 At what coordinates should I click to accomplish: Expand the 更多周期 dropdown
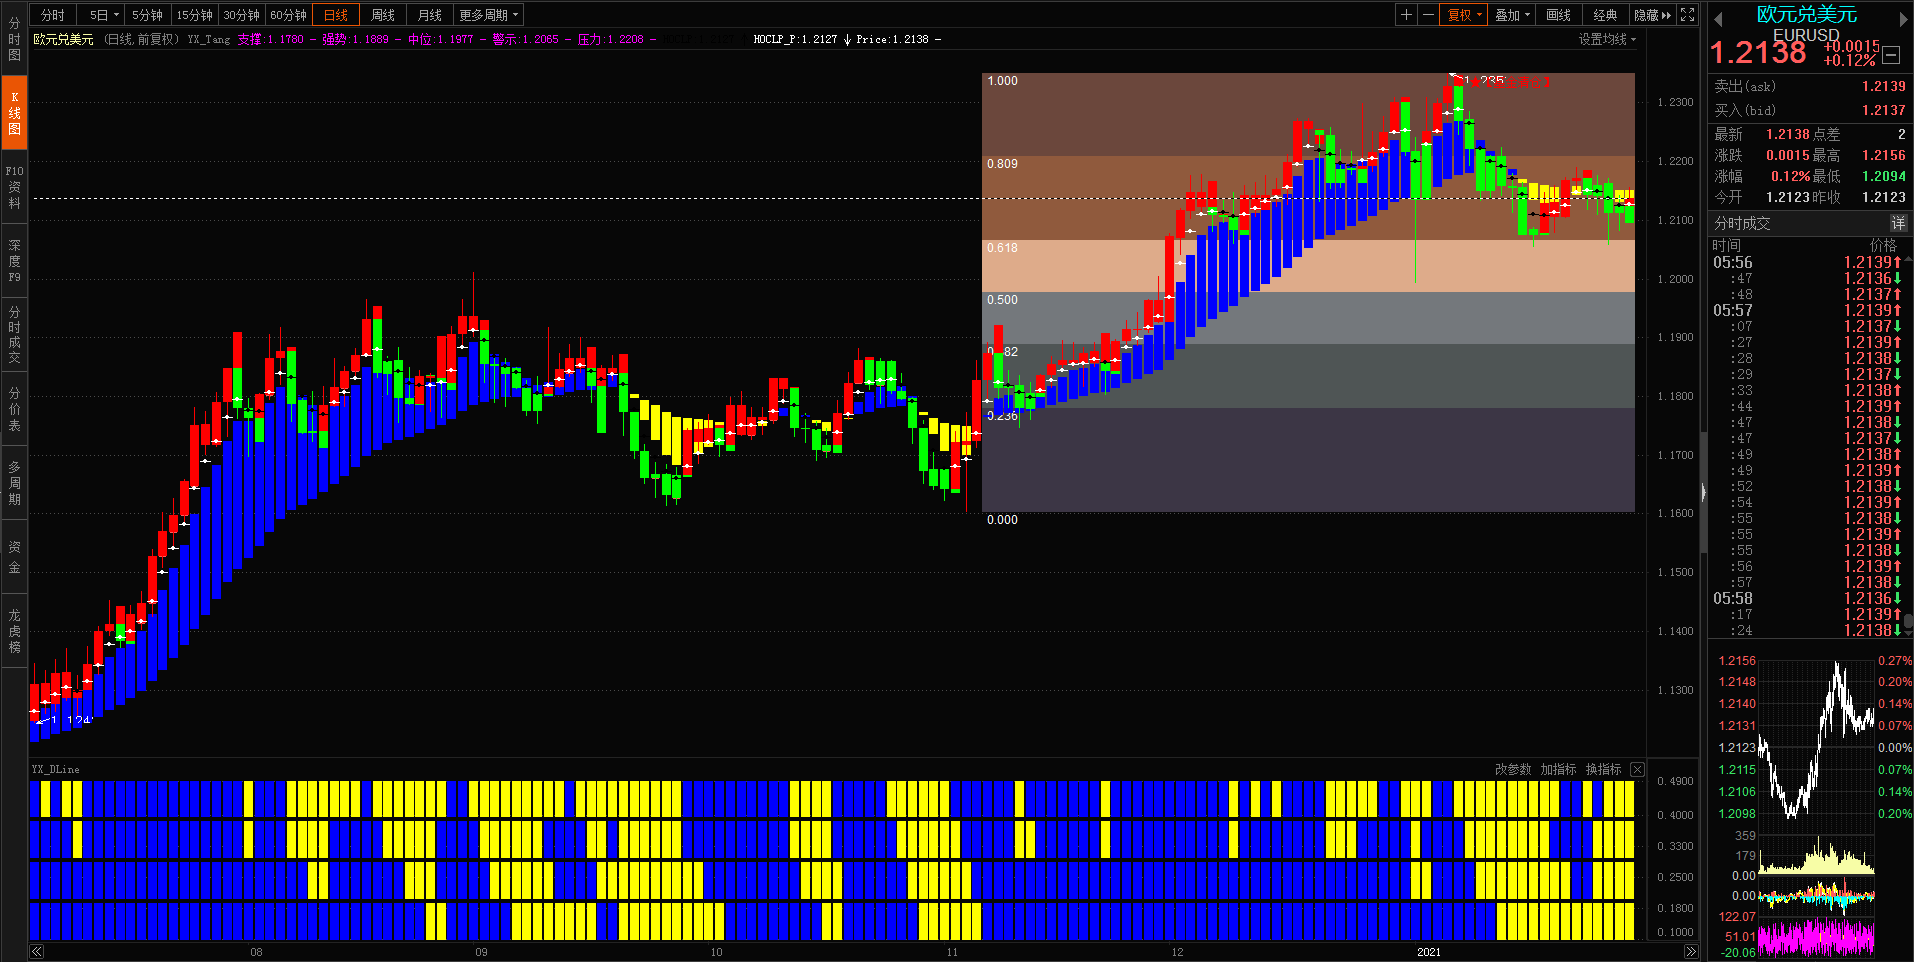pos(488,15)
